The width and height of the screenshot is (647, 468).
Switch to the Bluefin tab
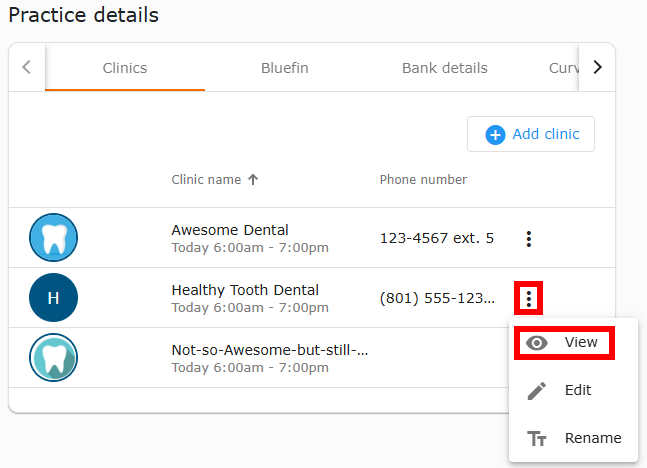[x=285, y=68]
